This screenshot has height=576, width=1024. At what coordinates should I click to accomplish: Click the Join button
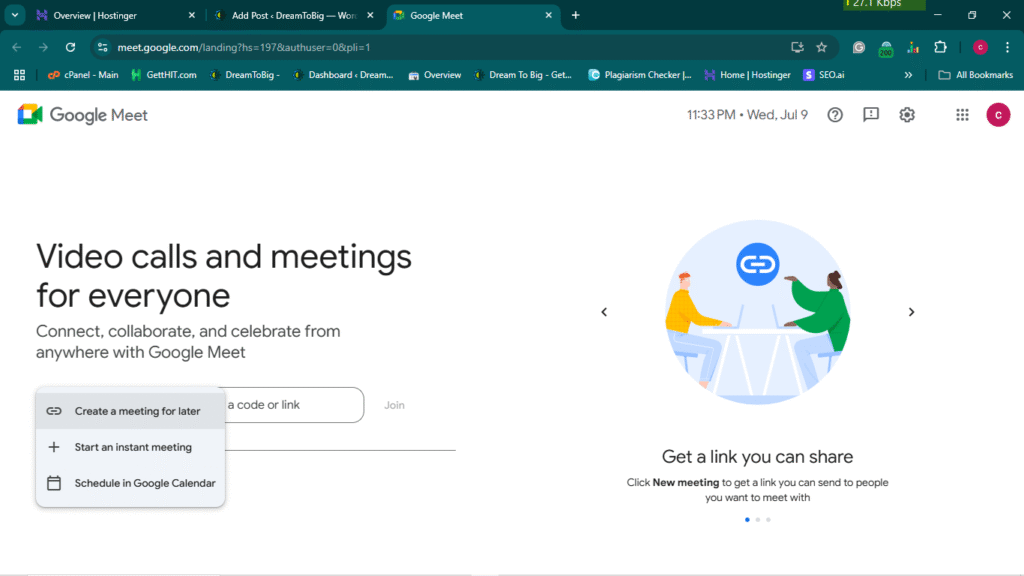[x=394, y=405]
